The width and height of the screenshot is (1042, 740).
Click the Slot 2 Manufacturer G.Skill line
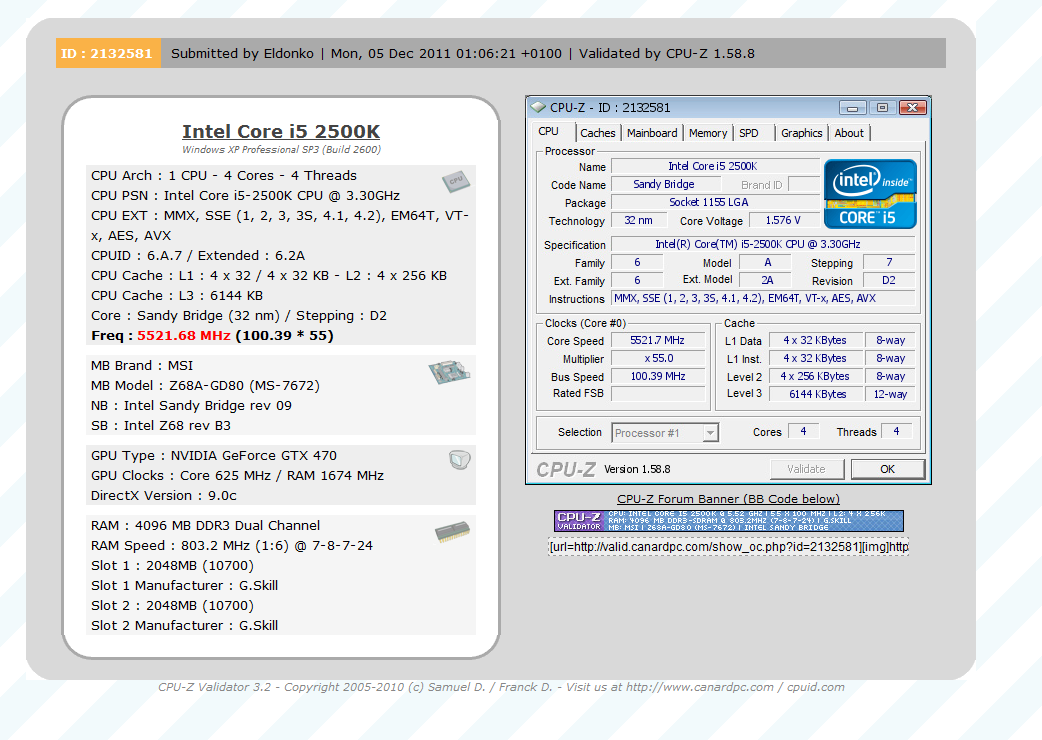pyautogui.click(x=185, y=625)
